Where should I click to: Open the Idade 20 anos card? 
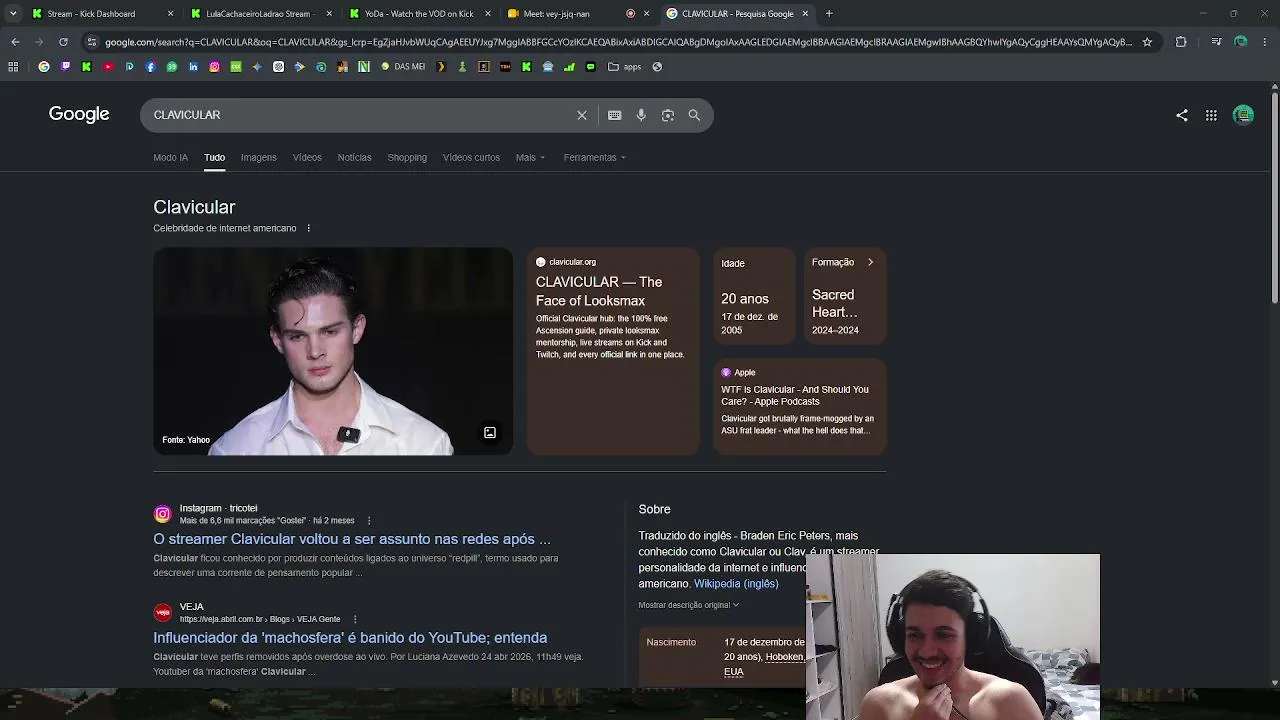[754, 297]
